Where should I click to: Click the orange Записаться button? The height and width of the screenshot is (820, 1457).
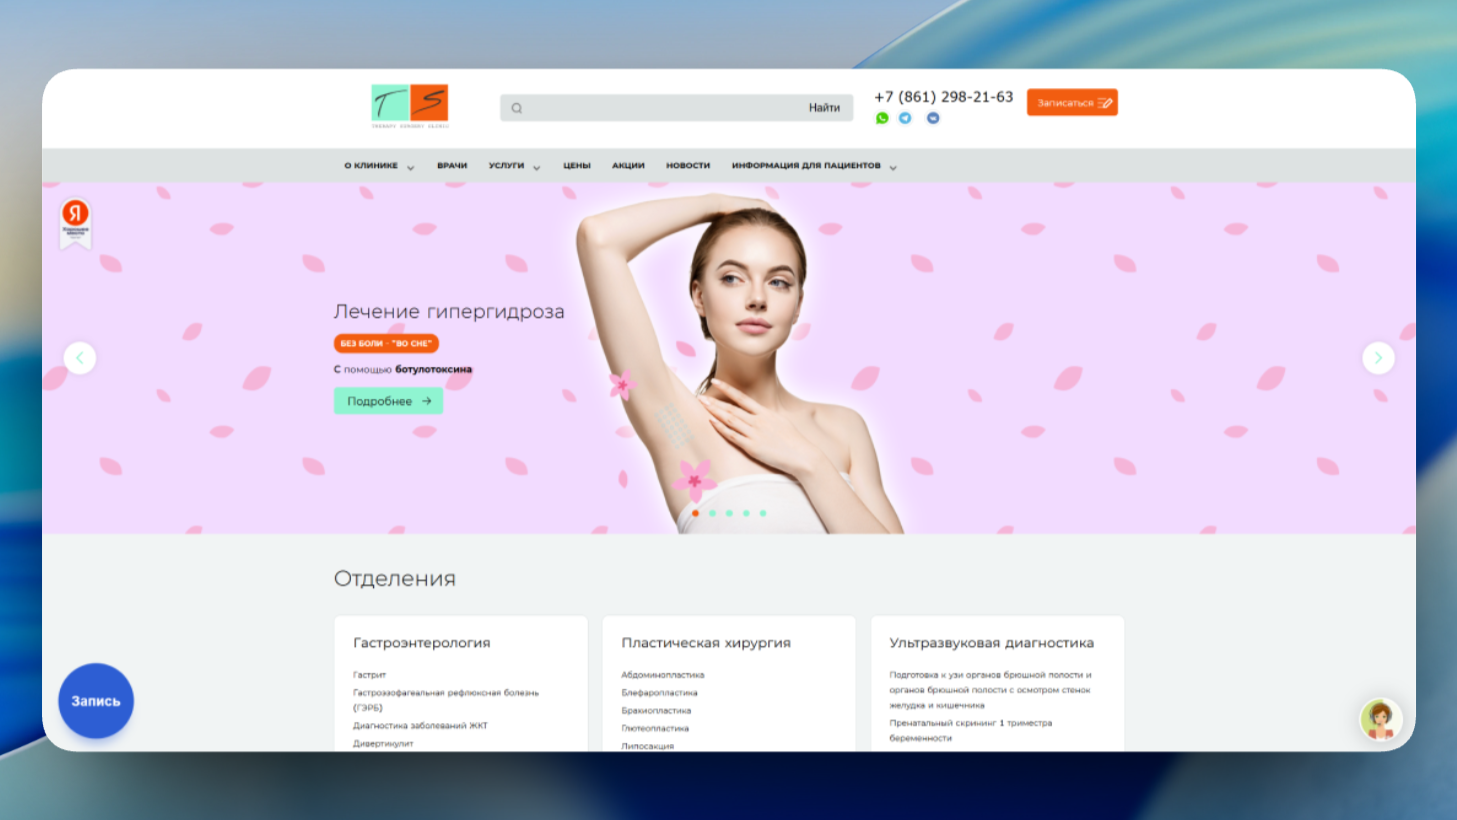pyautogui.click(x=1072, y=103)
